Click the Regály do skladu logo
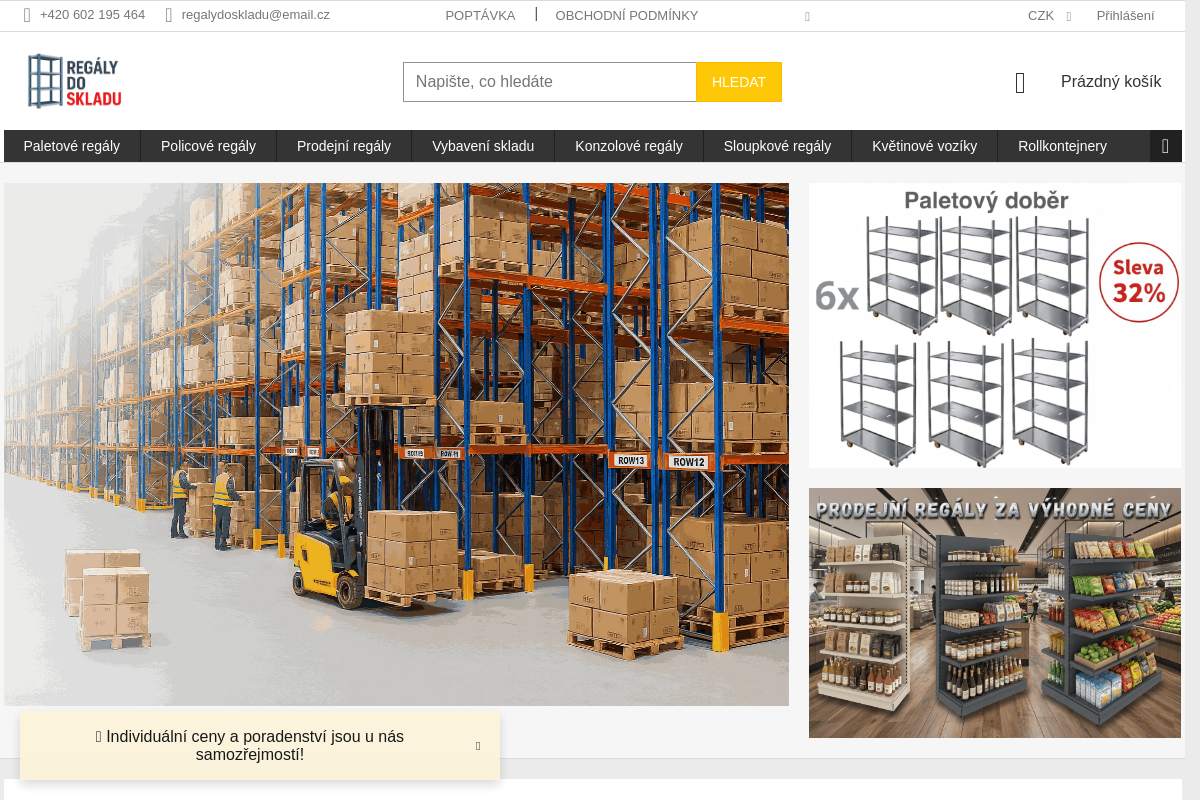Viewport: 1200px width, 800px height. point(74,81)
